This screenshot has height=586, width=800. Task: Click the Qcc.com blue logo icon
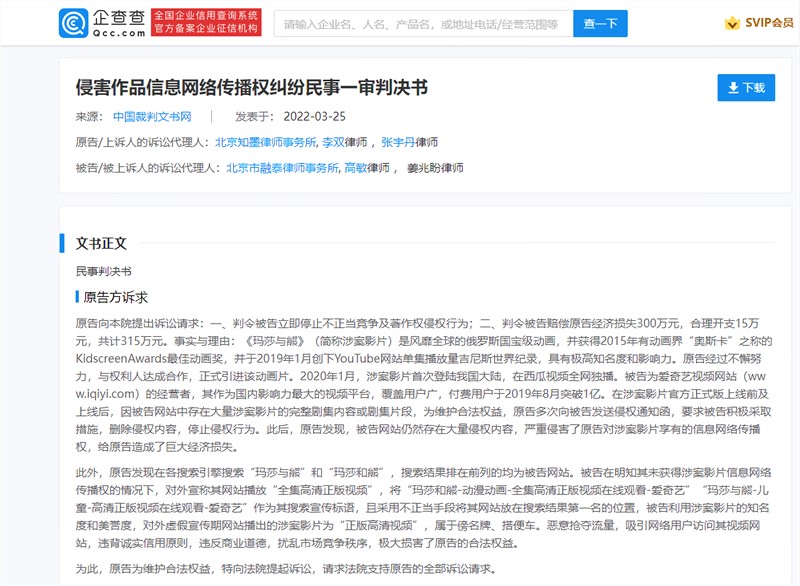(x=73, y=23)
